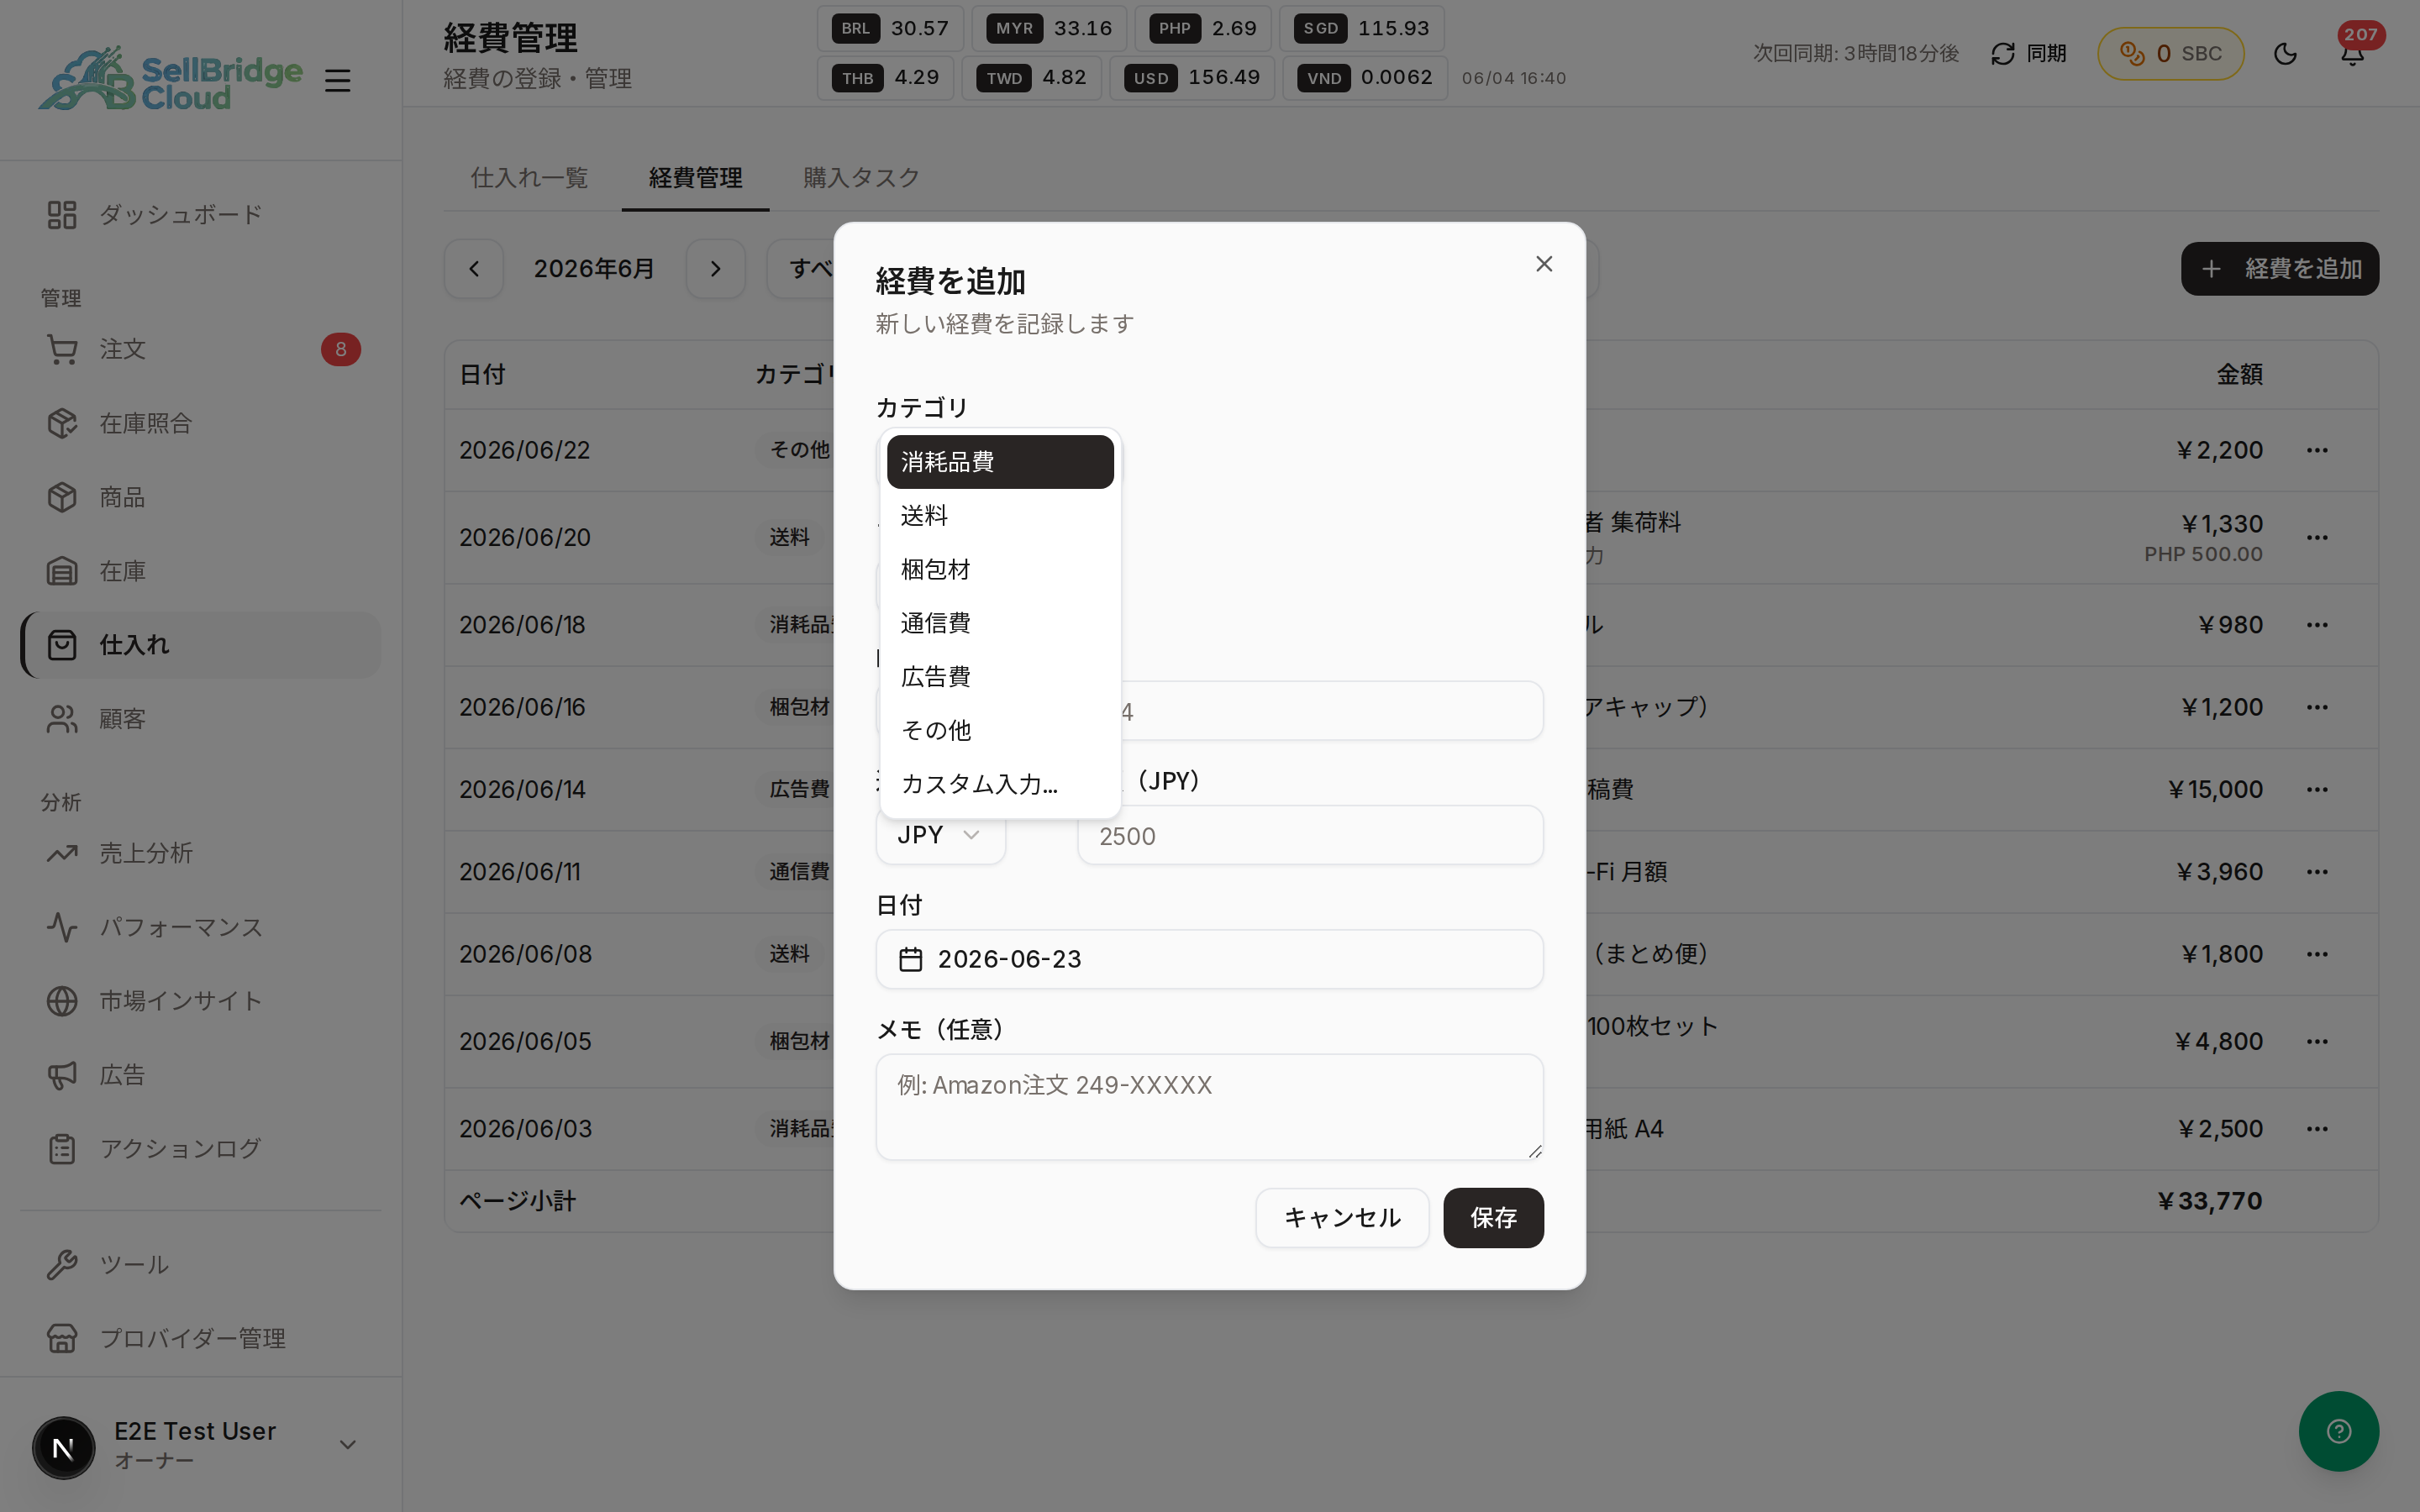Switch to 仕入れ一覧 tab
The height and width of the screenshot is (1512, 2420).
click(529, 178)
